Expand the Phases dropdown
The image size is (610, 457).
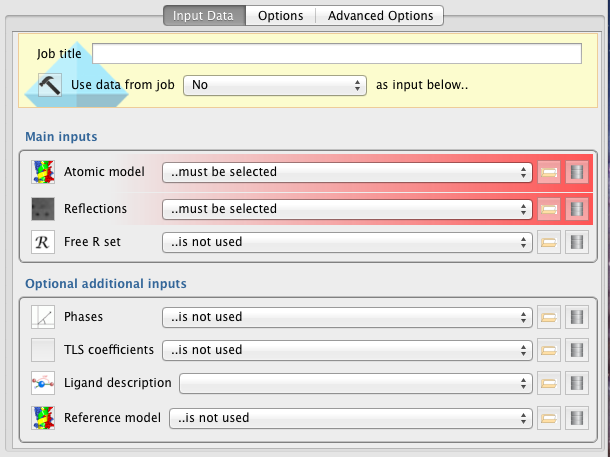(347, 317)
